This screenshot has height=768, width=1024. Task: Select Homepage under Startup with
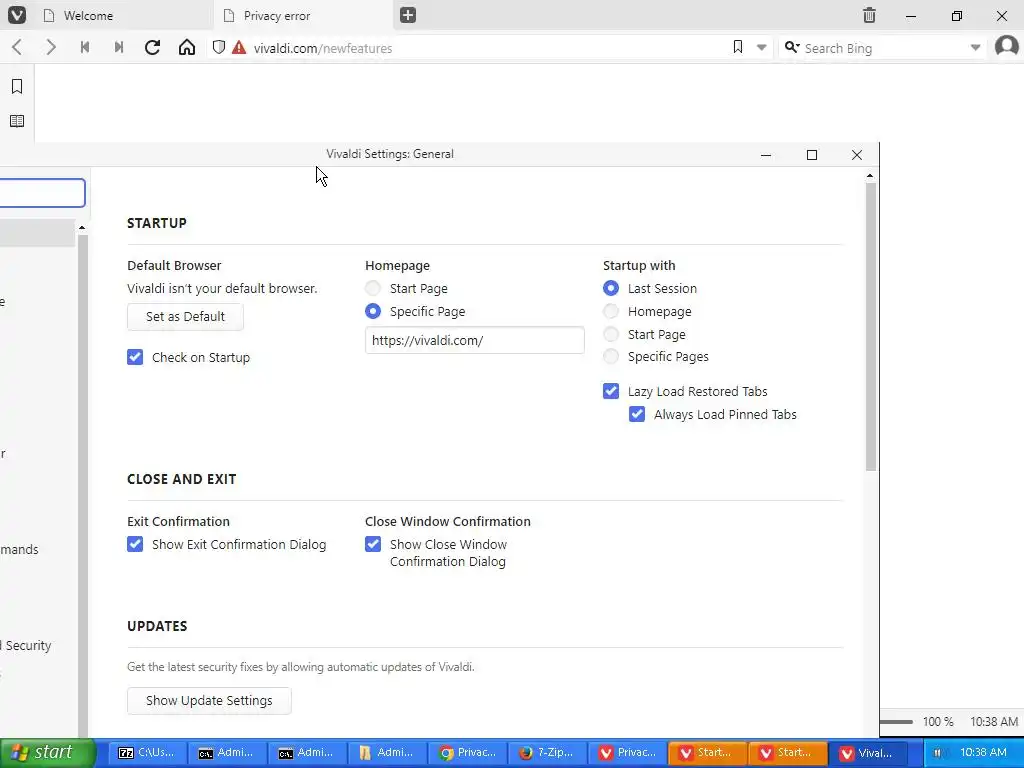click(611, 312)
